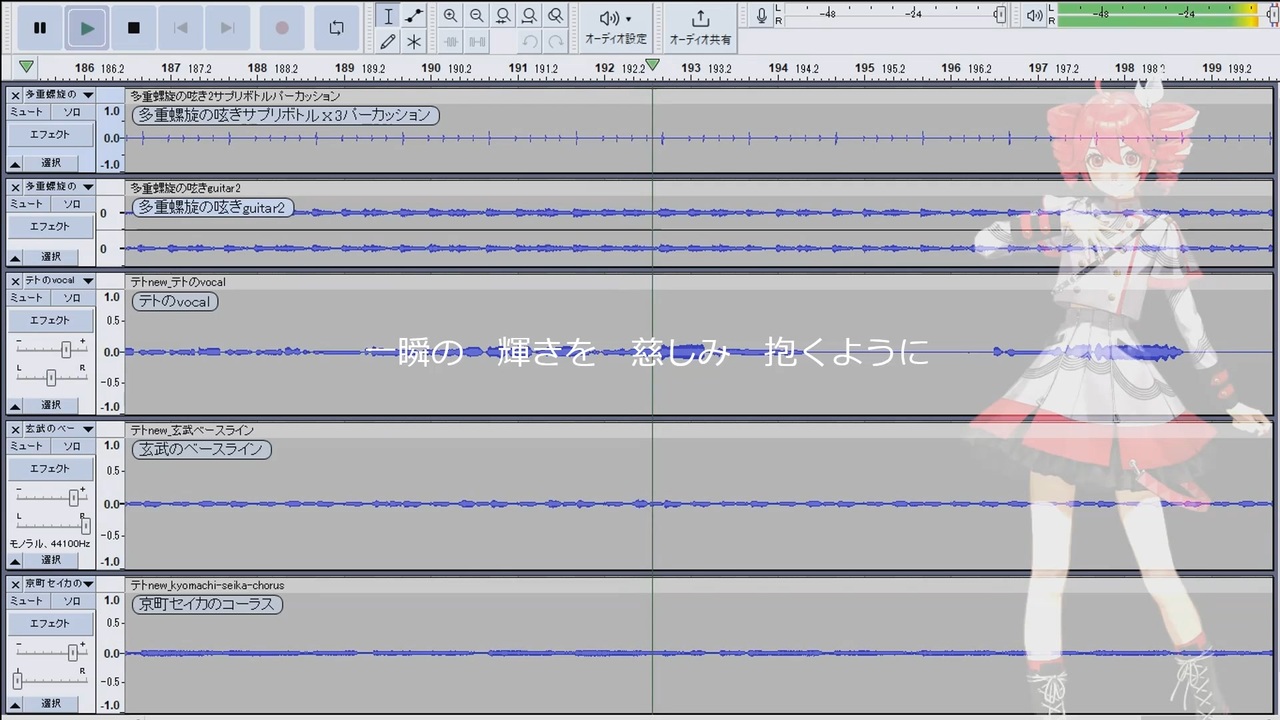Click the Zoom In magnifier icon
Image resolution: width=1280 pixels, height=720 pixels.
tap(451, 15)
